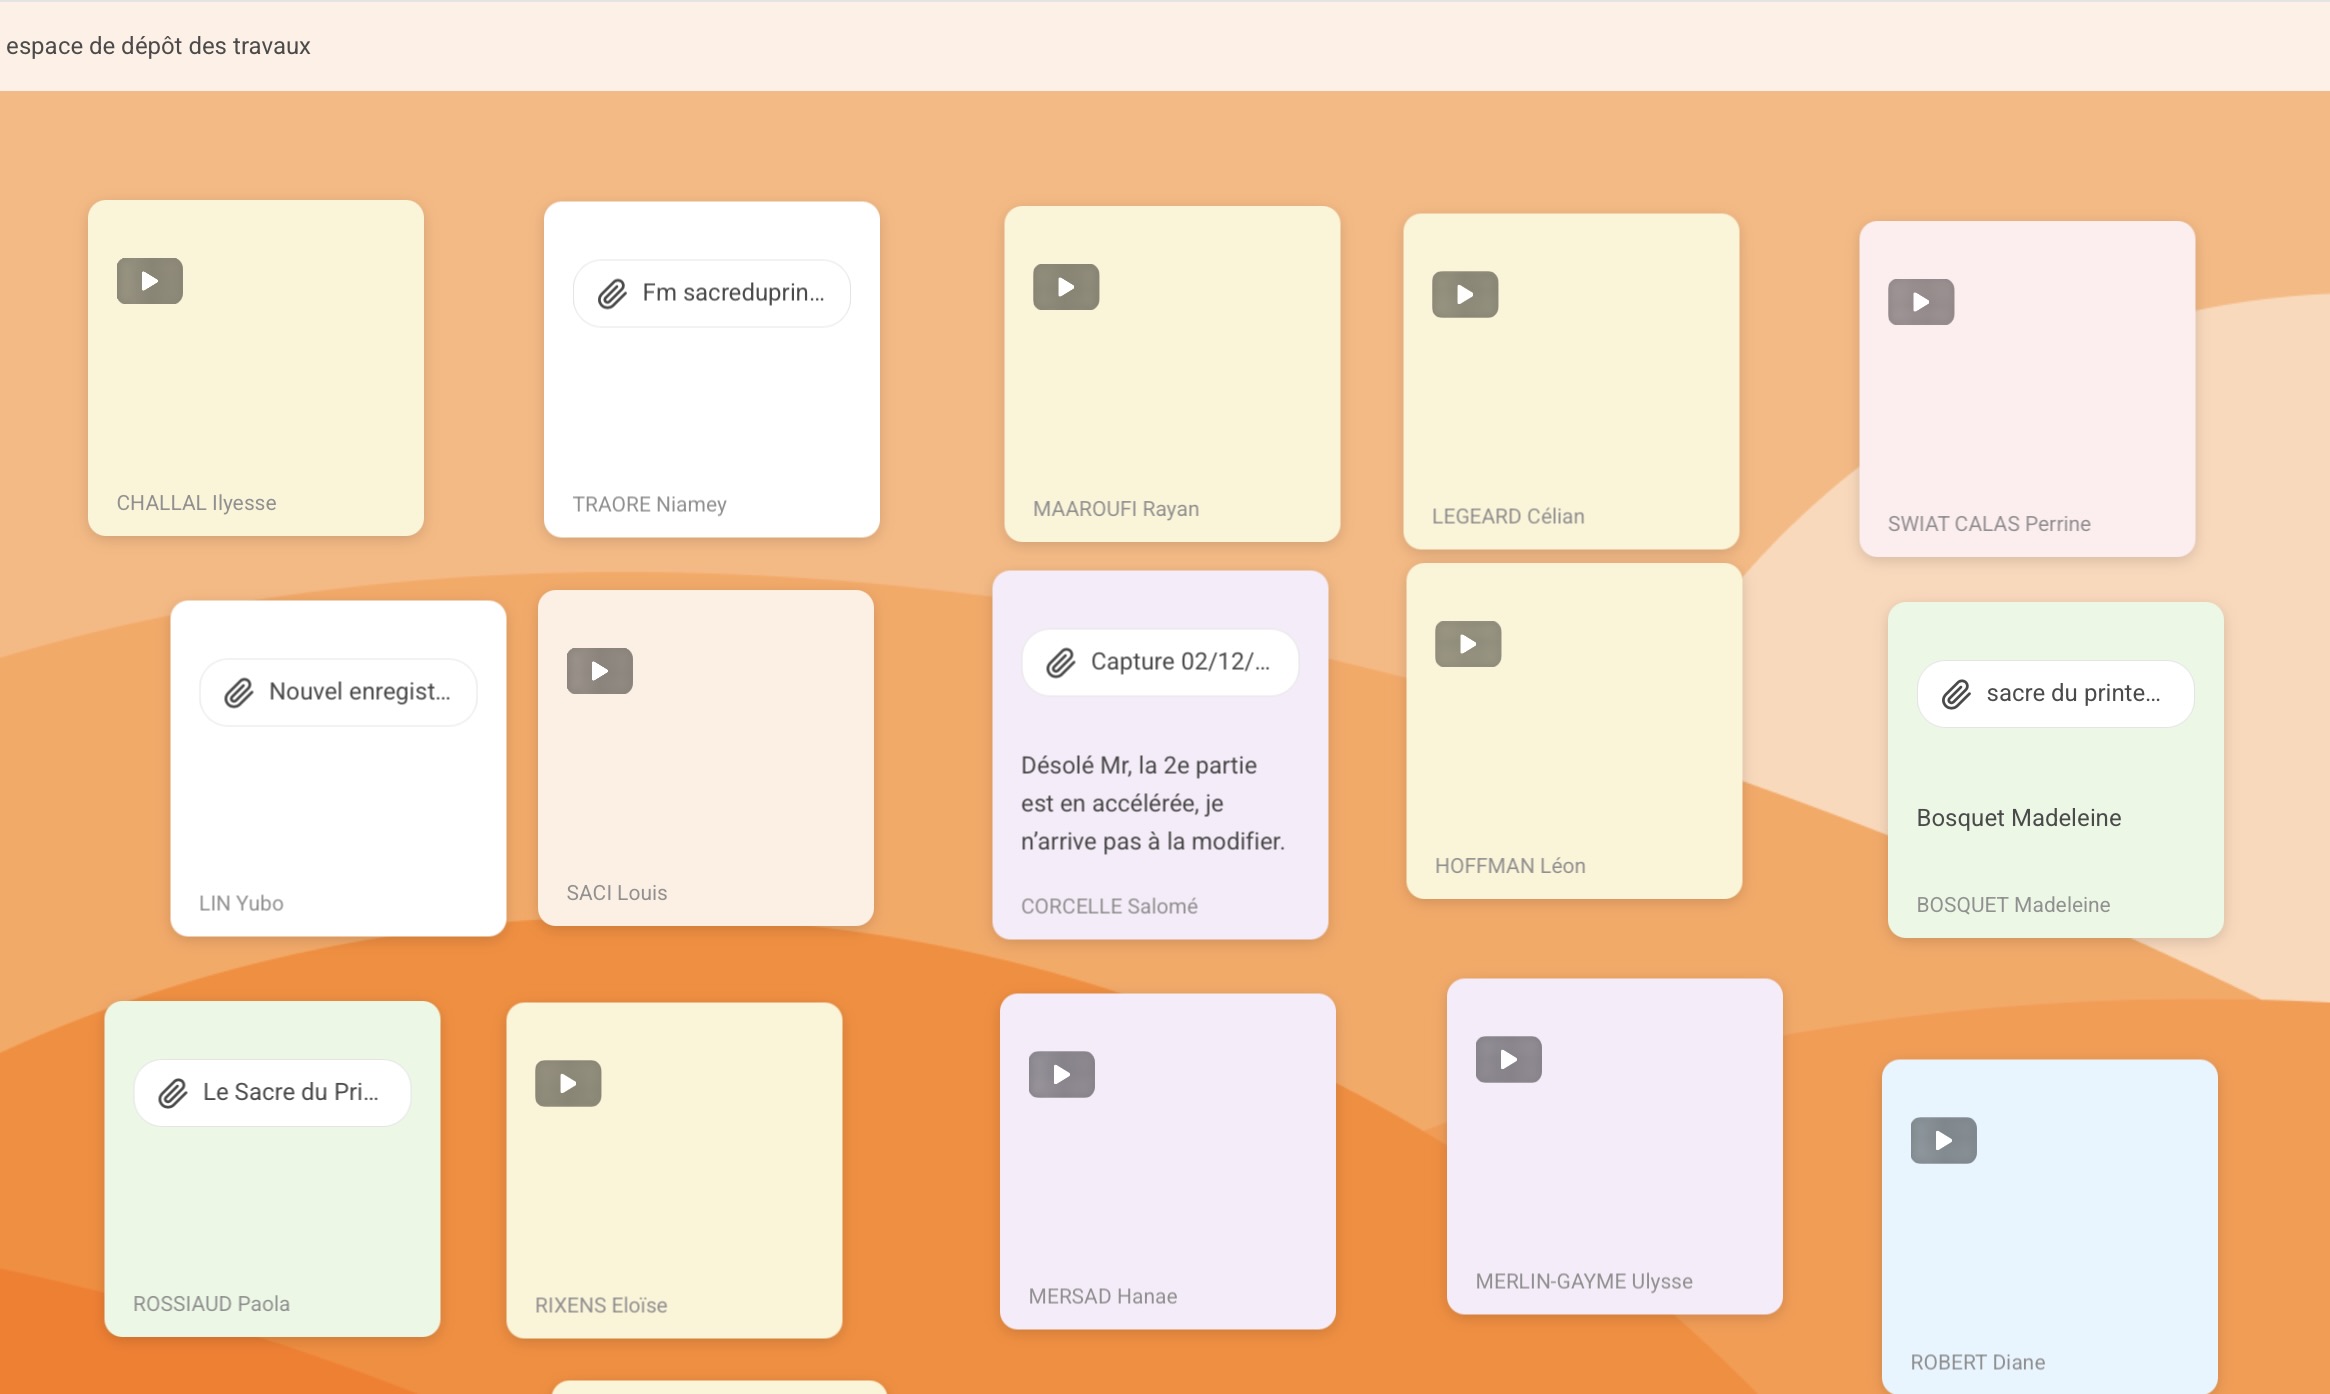Click the 'espace de dépôt des travaux' title

coord(158,46)
